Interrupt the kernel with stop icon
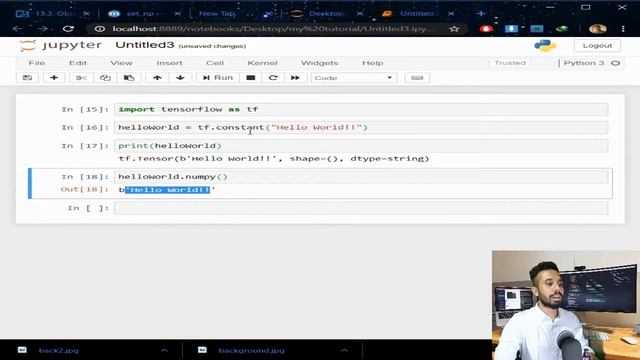The image size is (640, 360). click(251, 78)
